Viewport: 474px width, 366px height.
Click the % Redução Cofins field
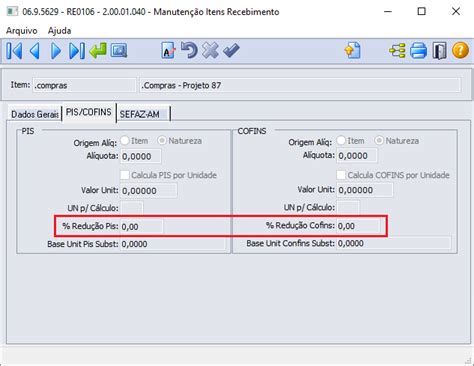[x=358, y=226]
